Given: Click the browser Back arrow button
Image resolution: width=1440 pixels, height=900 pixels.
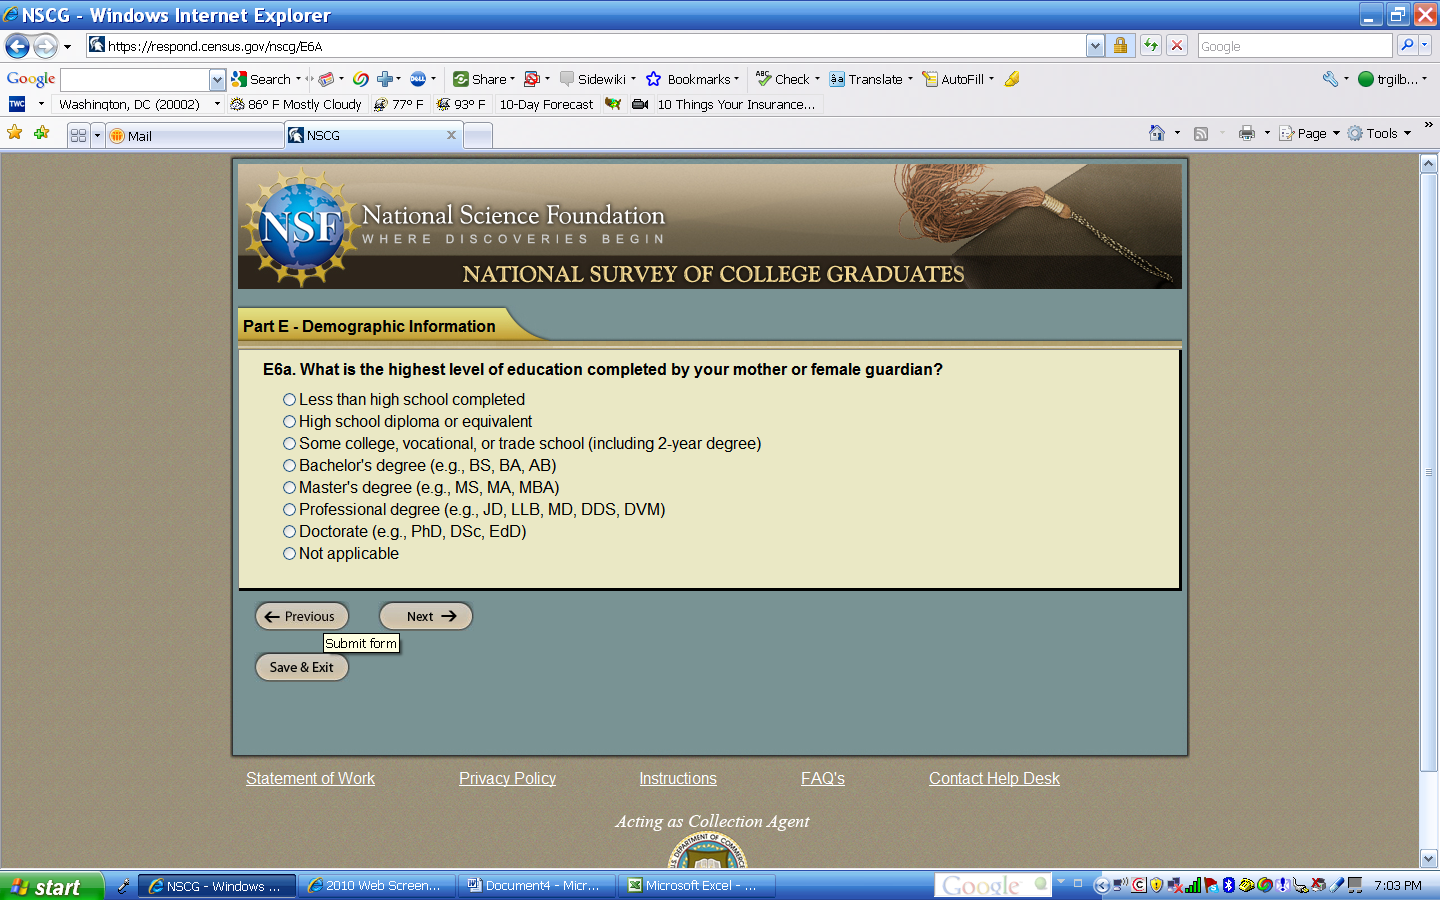Looking at the screenshot, I should [17, 46].
